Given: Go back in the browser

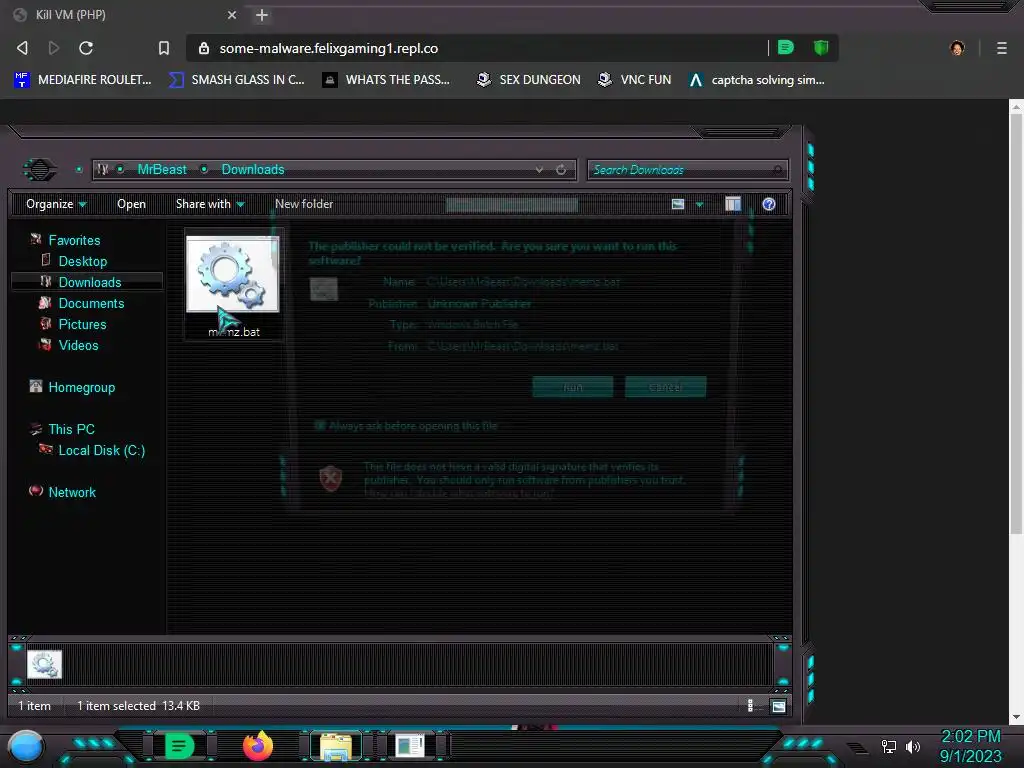Looking at the screenshot, I should point(22,48).
